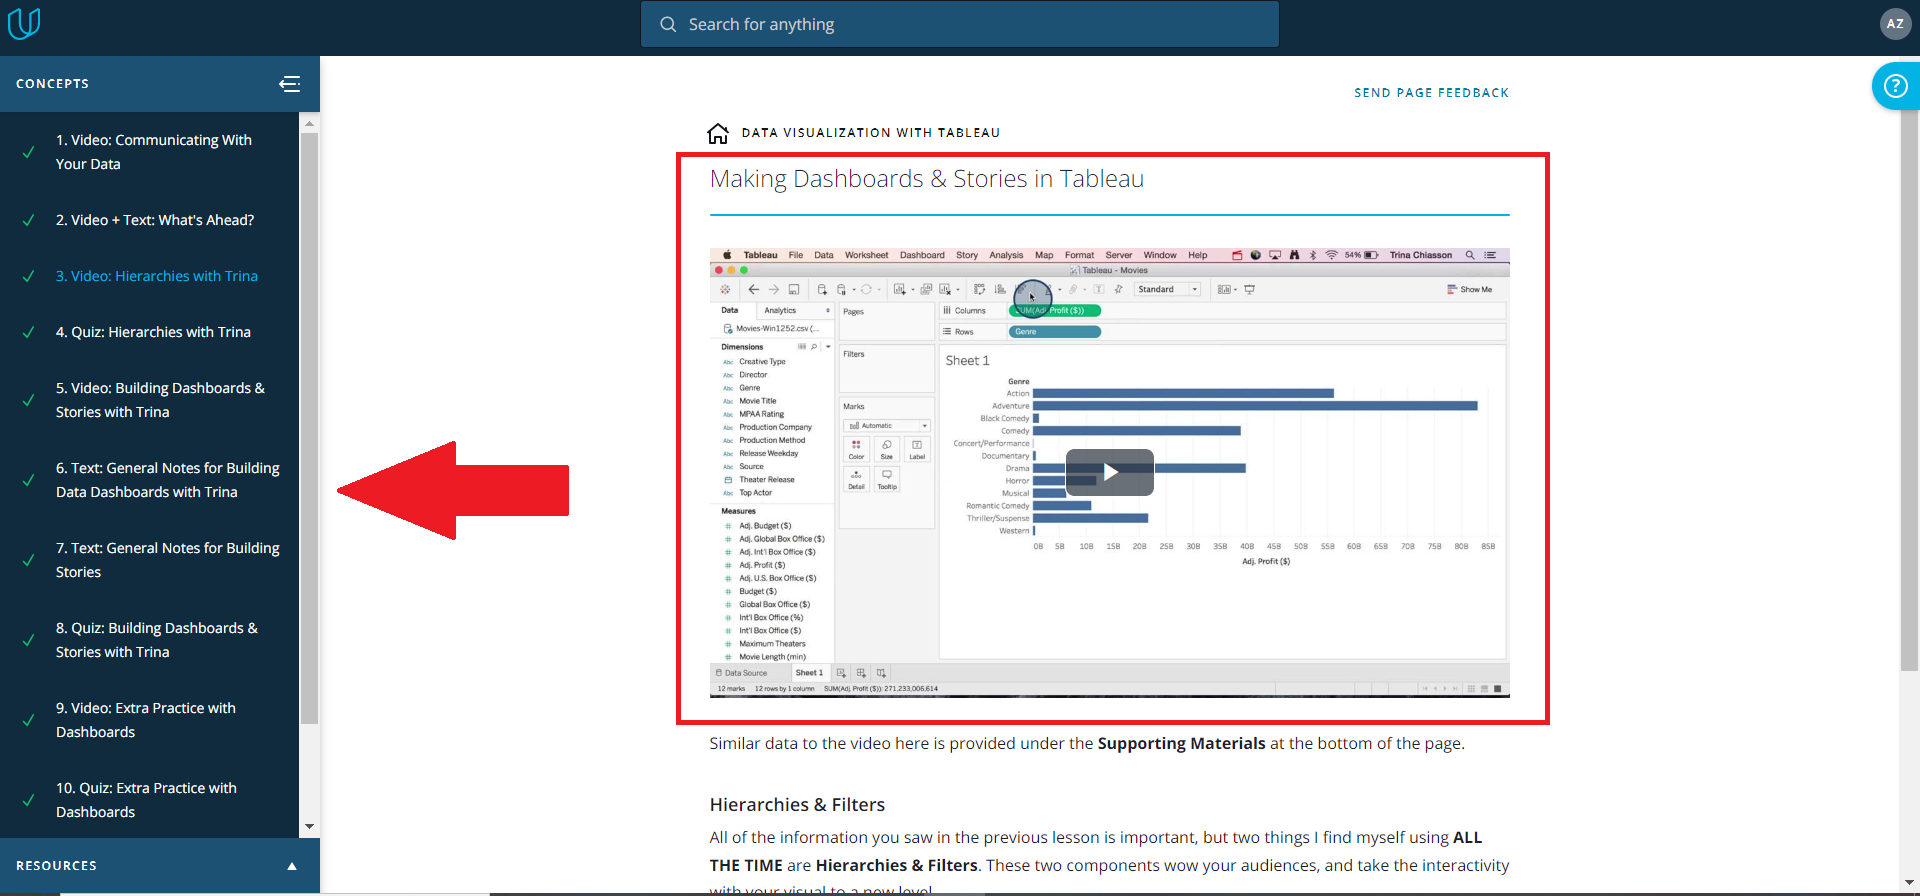Click checkmark next to Extra Practice video lesson
Screen dimensions: 1920x896
tap(29, 721)
